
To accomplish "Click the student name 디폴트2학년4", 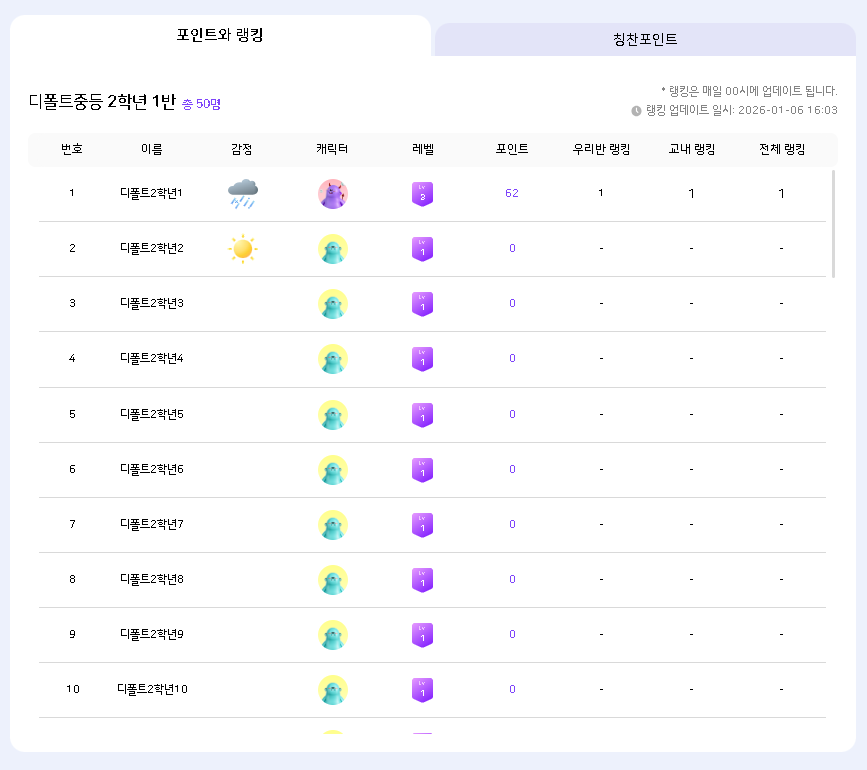I will pos(152,358).
